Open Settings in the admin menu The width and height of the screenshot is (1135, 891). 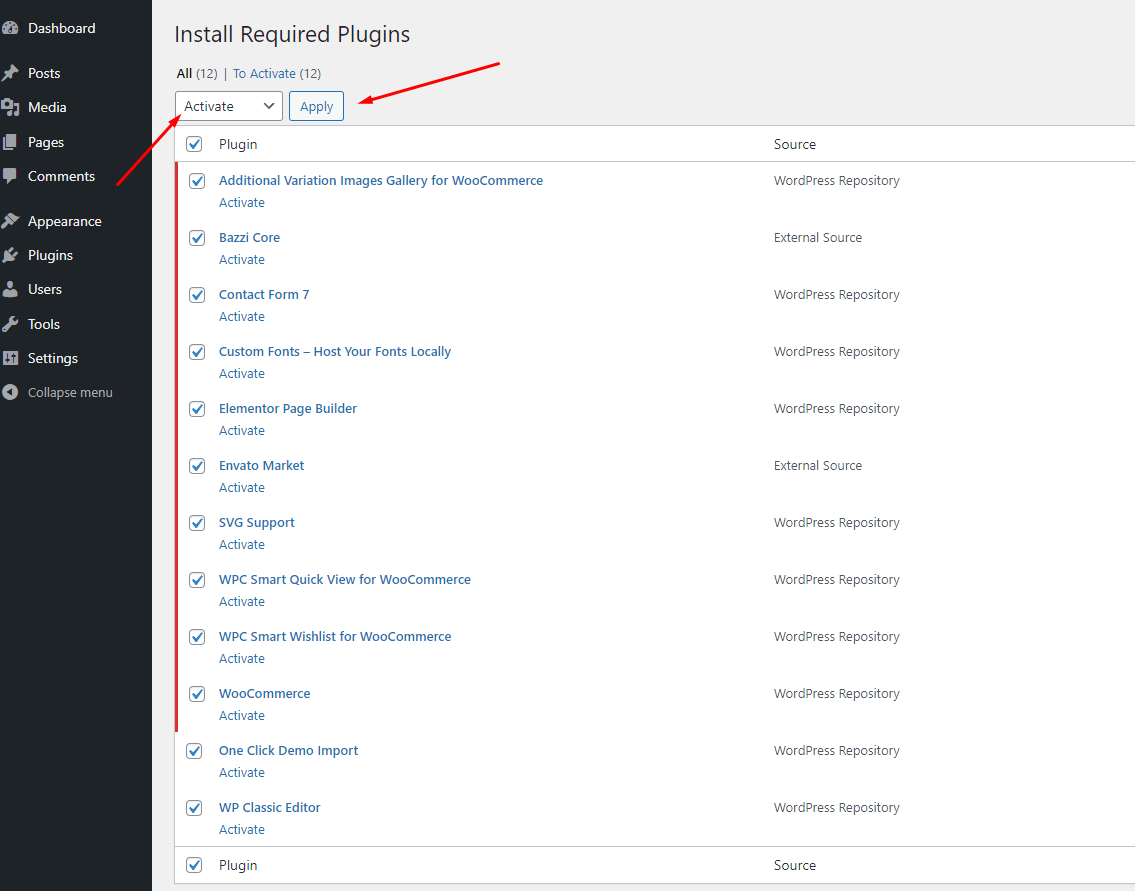click(53, 358)
